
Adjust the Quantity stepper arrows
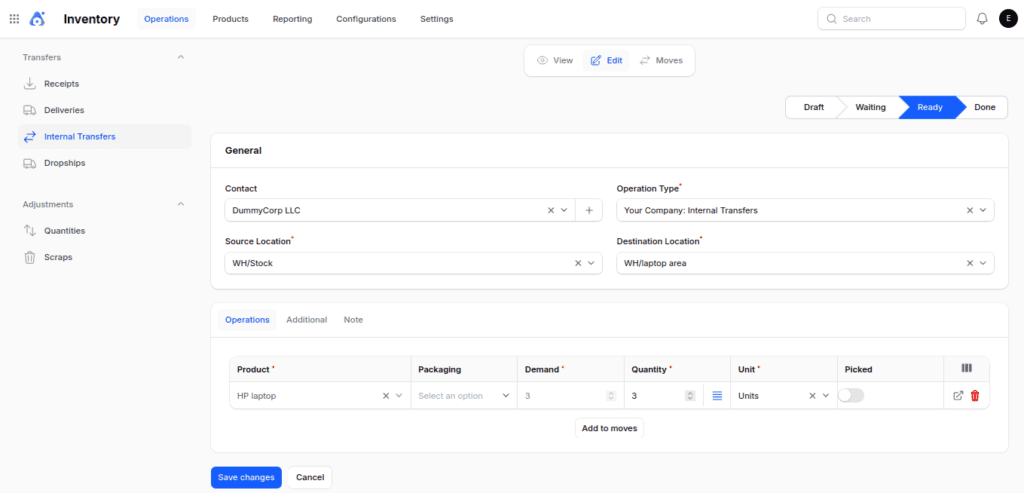coord(690,396)
